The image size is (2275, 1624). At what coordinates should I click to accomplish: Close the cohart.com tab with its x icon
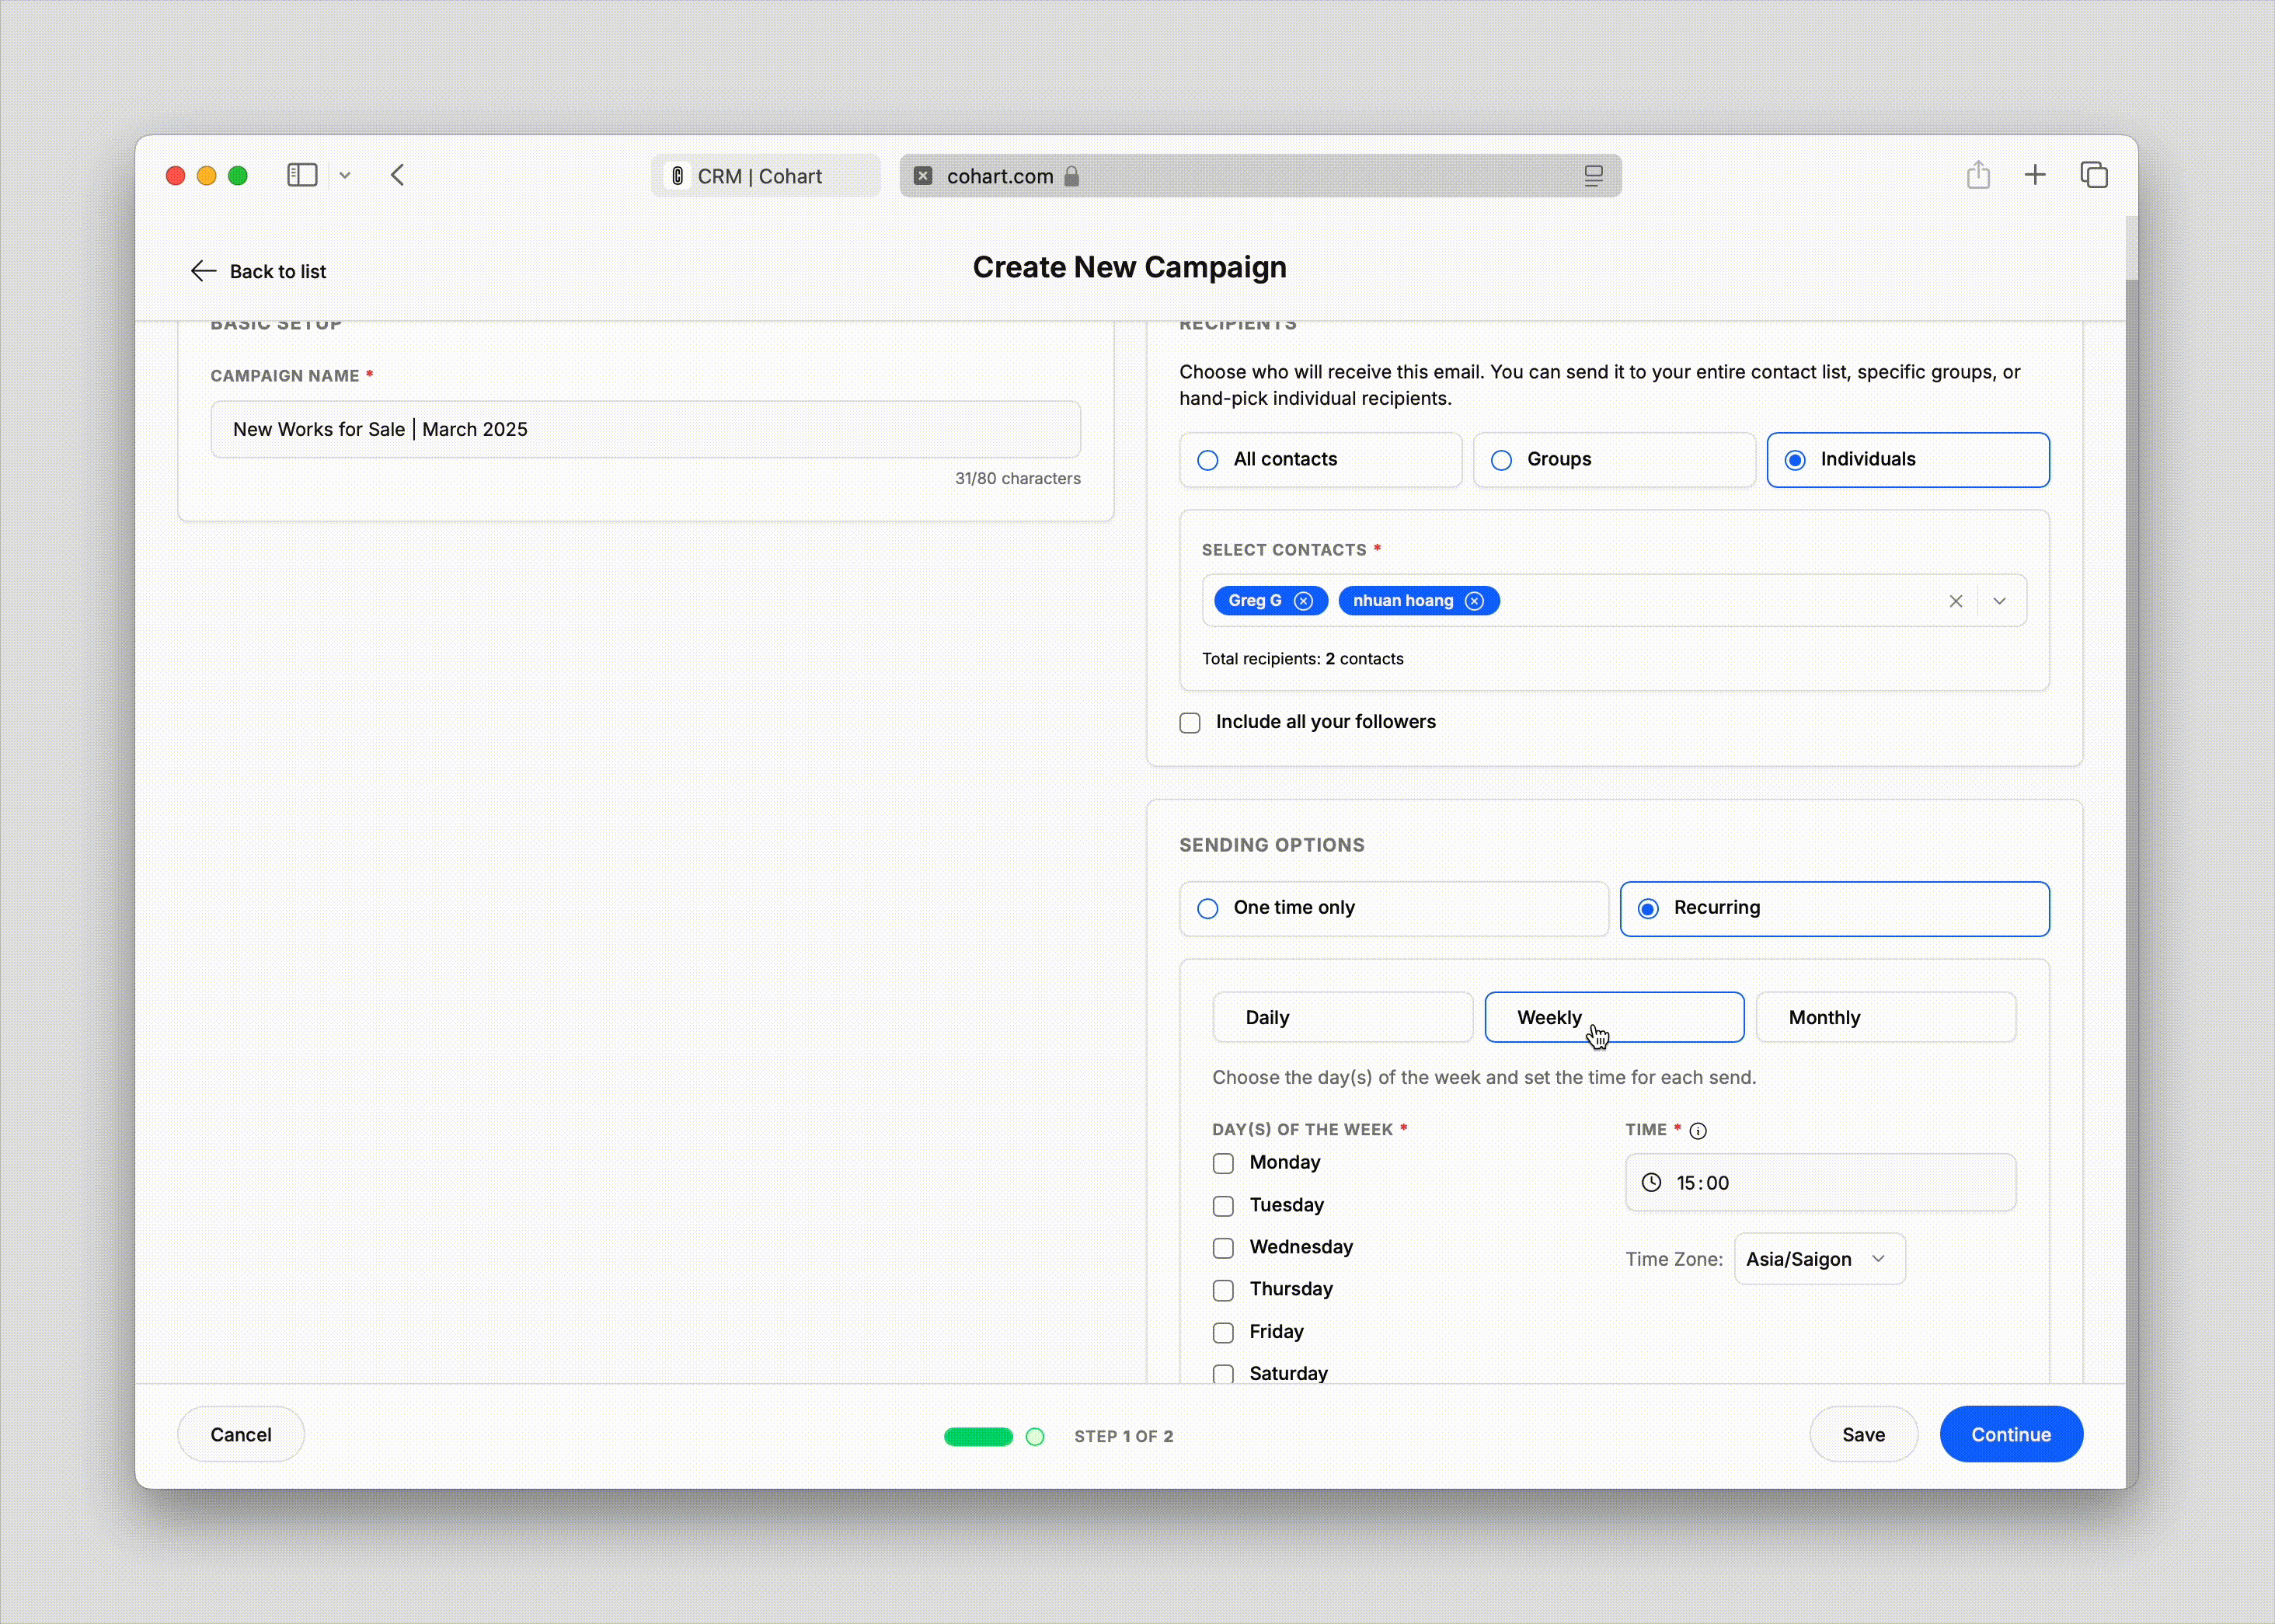coord(923,176)
